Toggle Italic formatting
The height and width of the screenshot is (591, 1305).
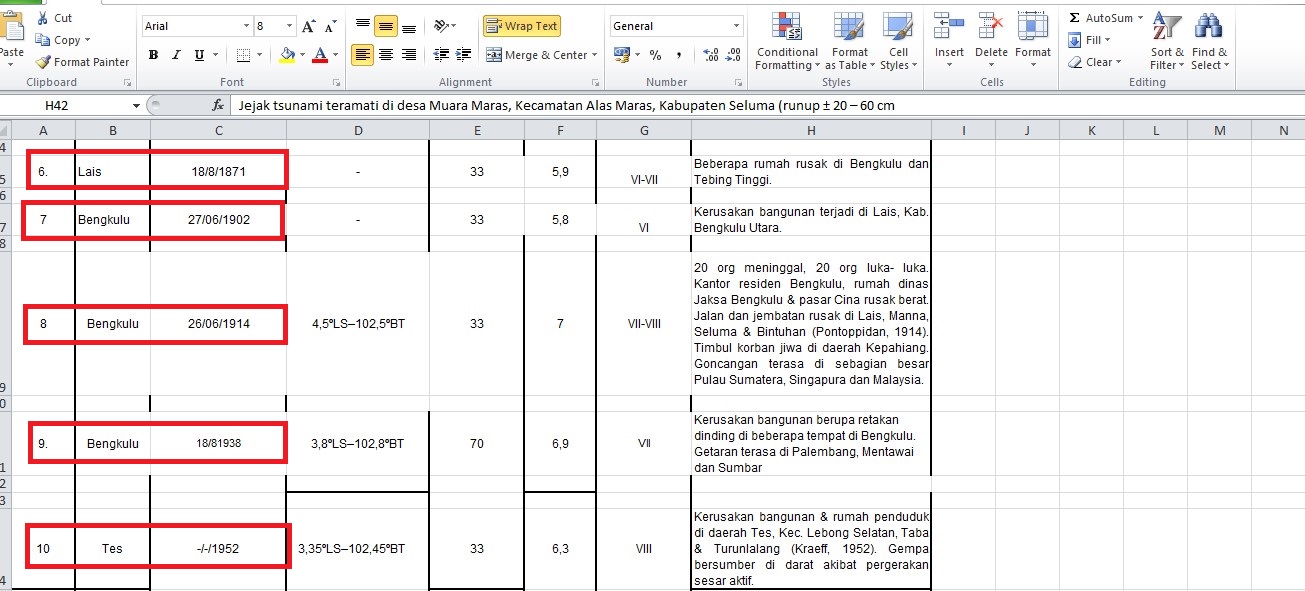point(177,55)
